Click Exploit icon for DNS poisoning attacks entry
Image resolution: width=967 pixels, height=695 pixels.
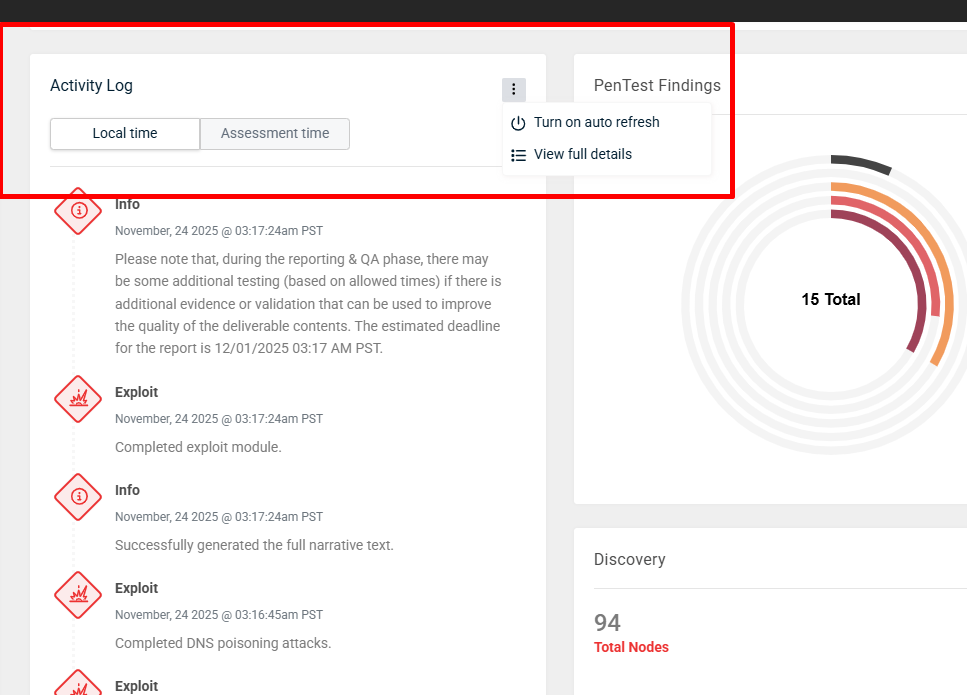point(78,594)
